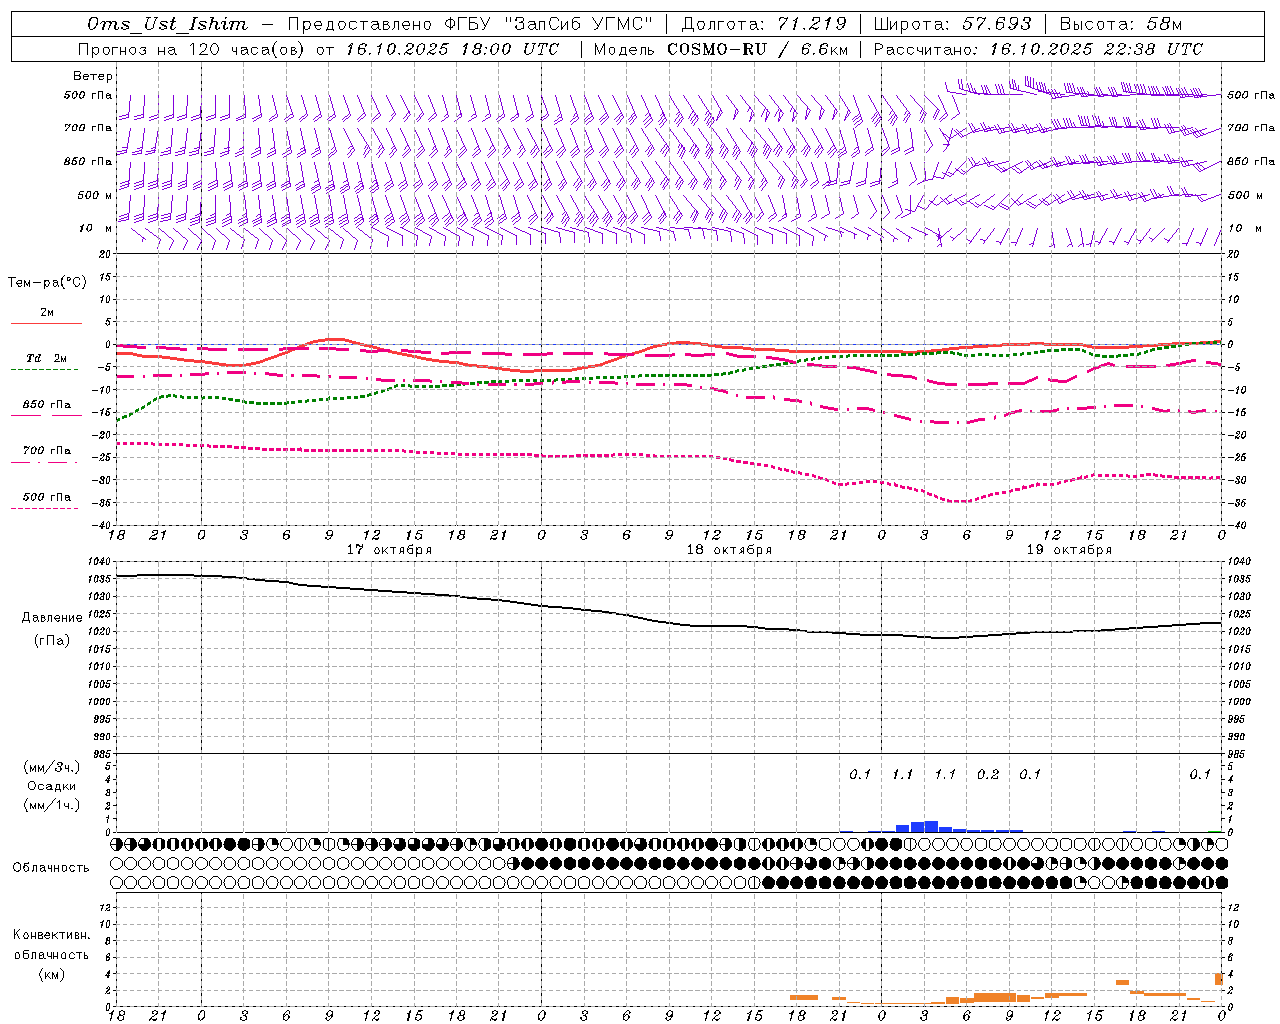Click the (мм/3ч.) precipitation unit label

point(52,767)
